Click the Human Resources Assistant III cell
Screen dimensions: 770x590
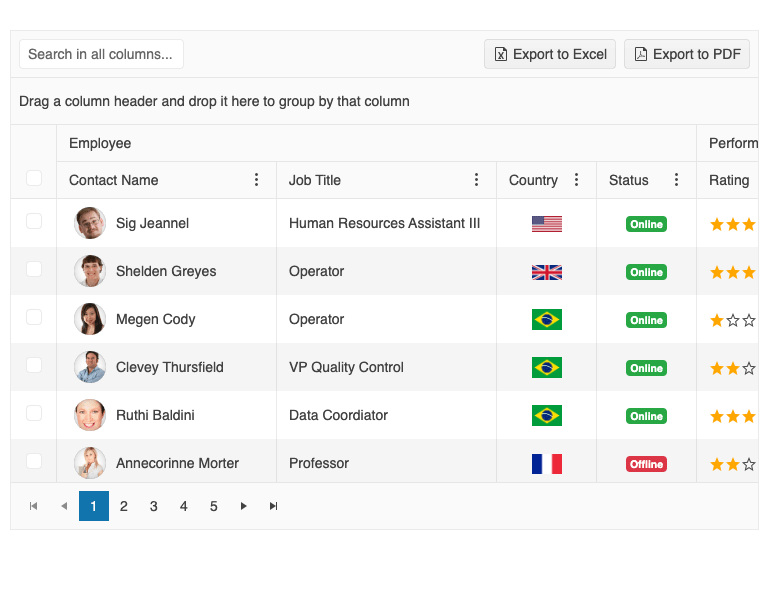pyautogui.click(x=385, y=224)
